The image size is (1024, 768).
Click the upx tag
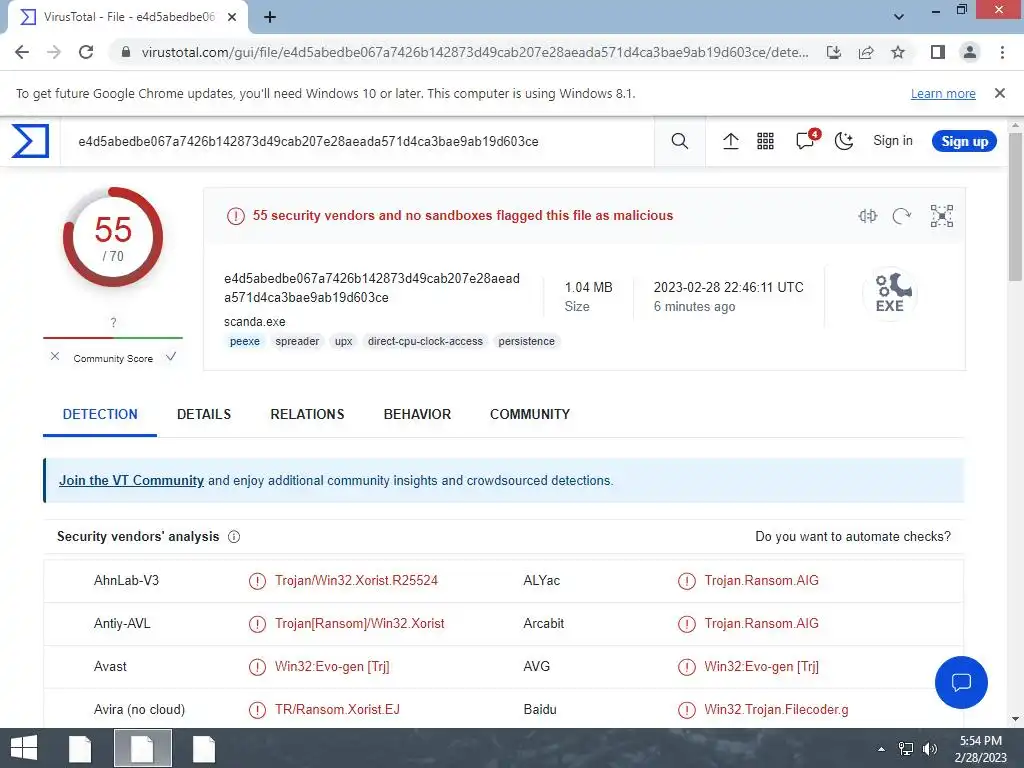click(344, 342)
